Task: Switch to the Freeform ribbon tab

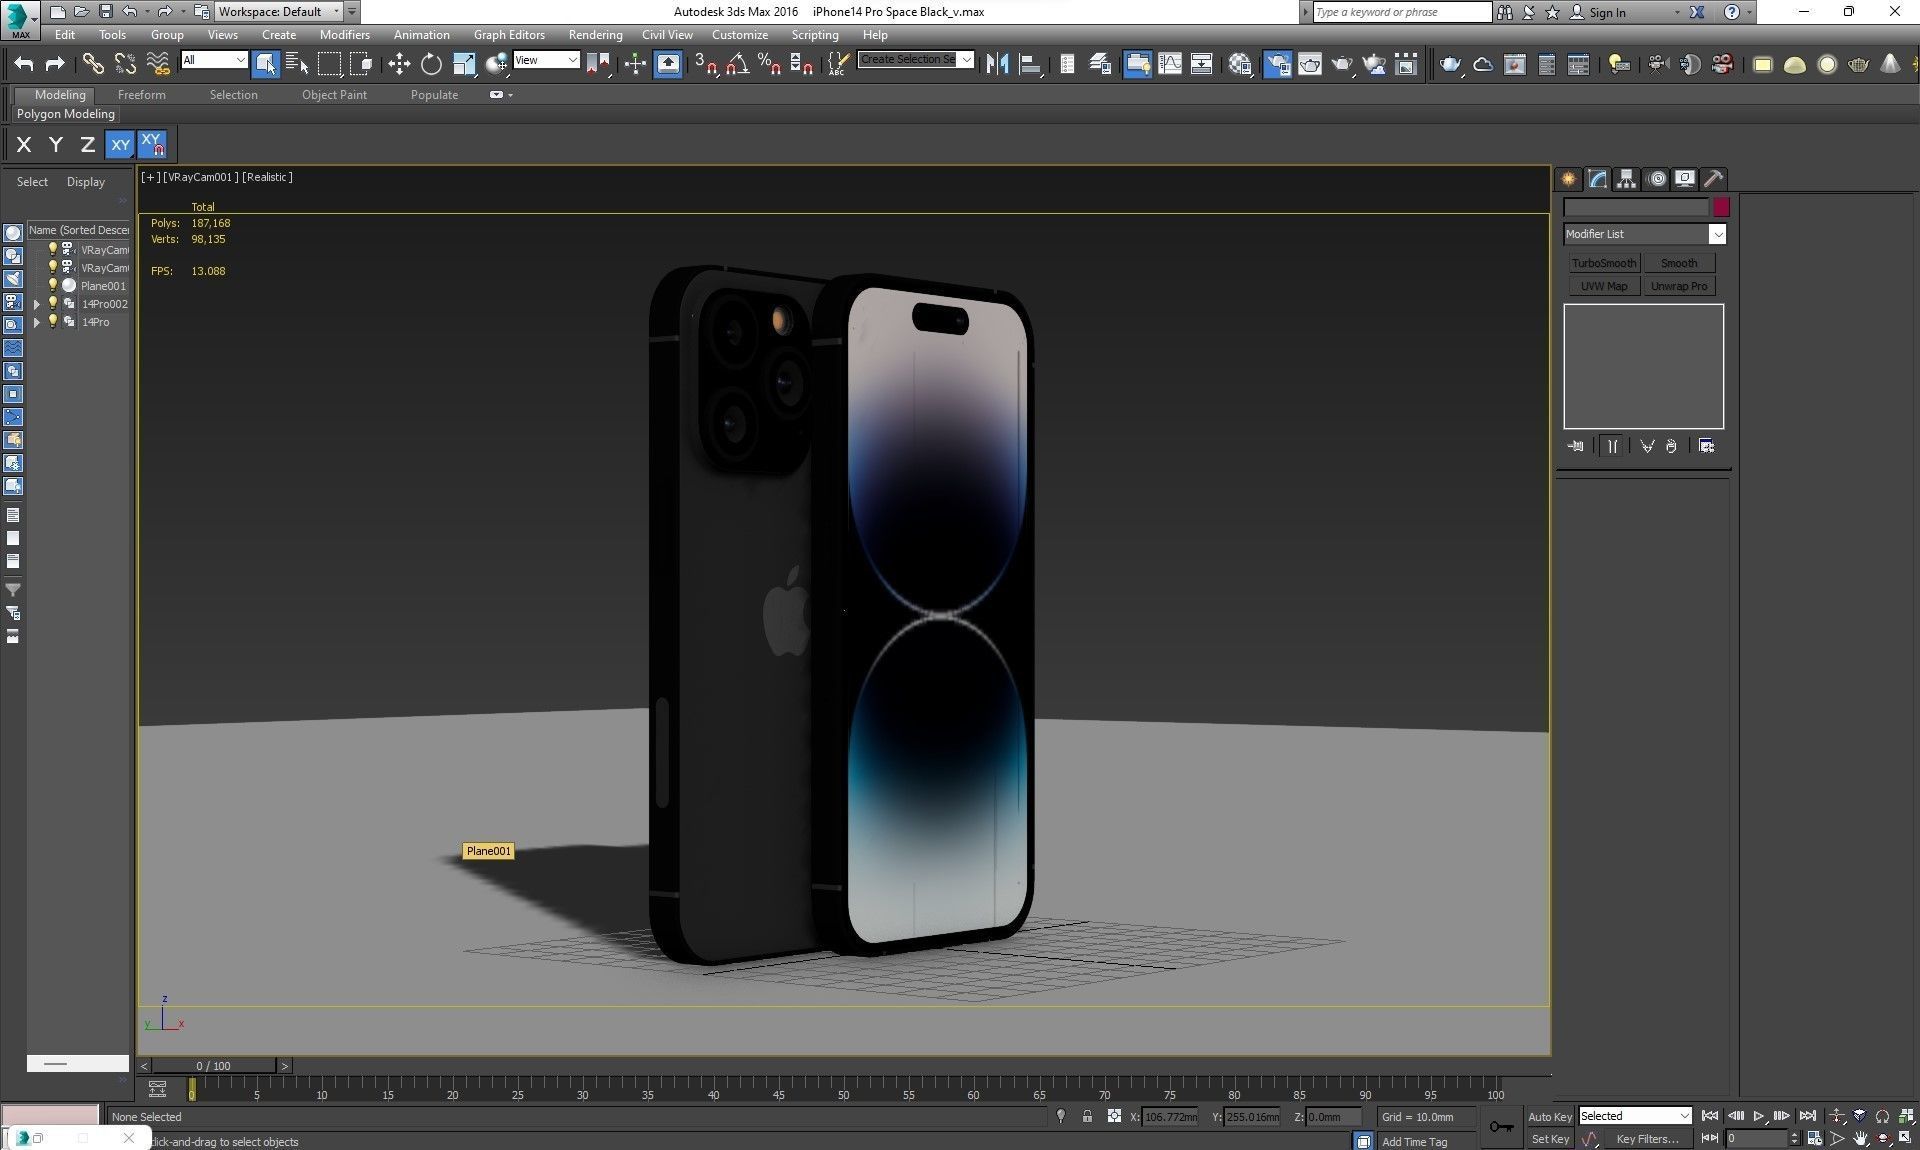Action: pyautogui.click(x=141, y=95)
